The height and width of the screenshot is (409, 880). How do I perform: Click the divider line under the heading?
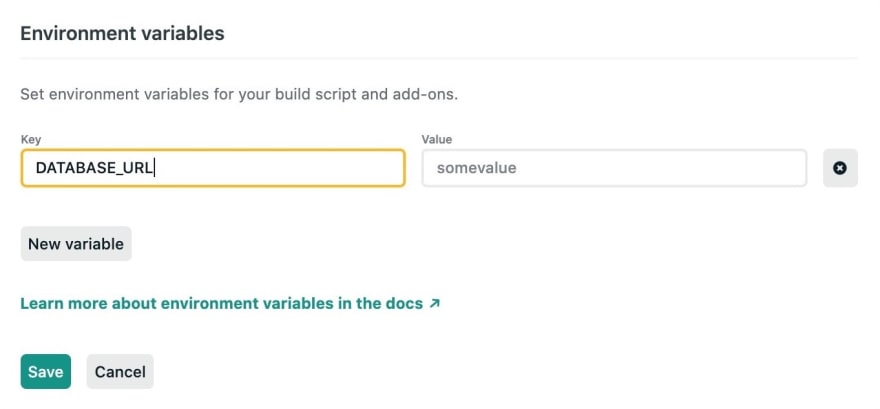(439, 57)
